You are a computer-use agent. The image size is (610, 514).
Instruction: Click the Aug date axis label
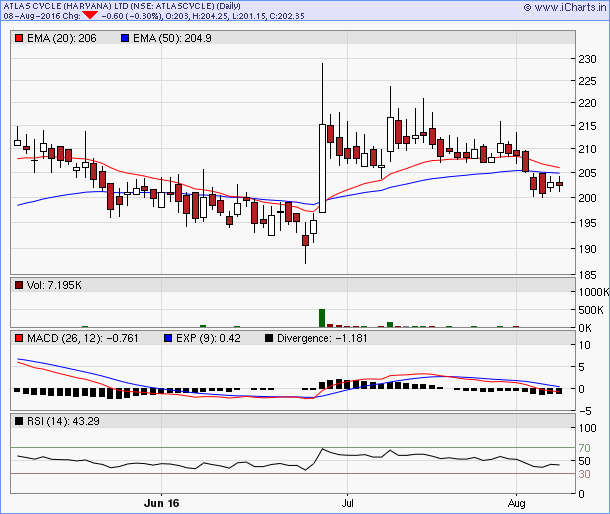point(517,503)
